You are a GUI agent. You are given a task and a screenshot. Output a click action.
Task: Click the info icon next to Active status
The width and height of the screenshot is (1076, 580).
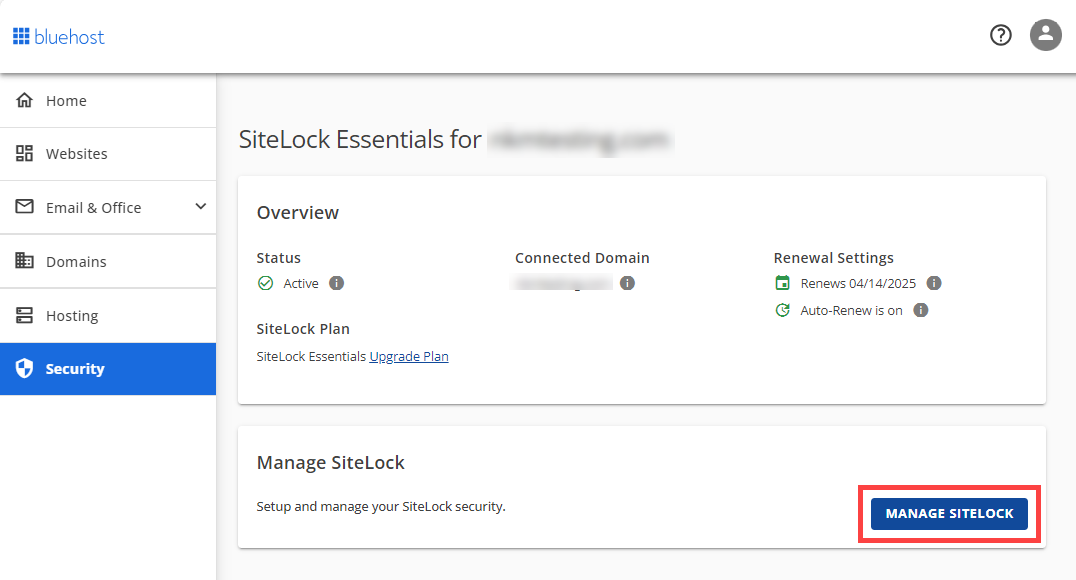coord(336,283)
